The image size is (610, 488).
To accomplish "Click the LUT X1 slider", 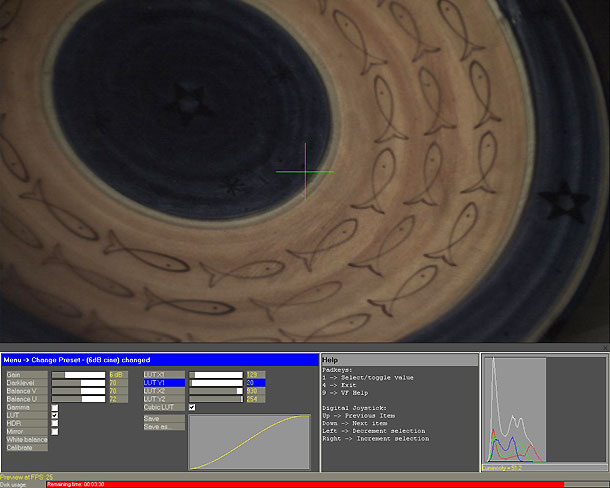I will pos(216,375).
